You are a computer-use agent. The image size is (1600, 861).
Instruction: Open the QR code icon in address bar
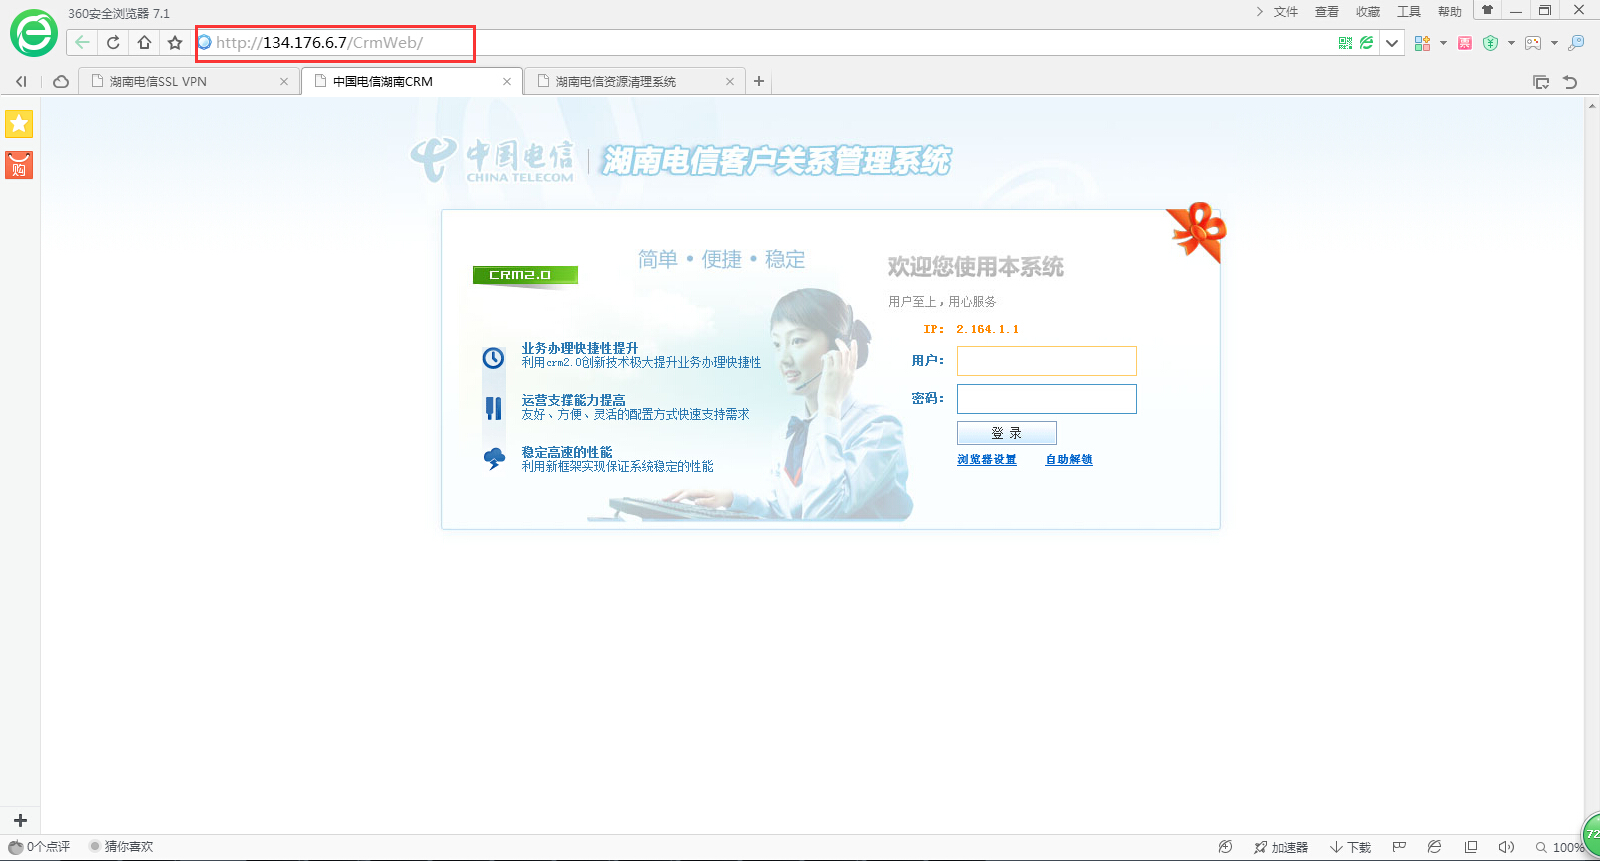point(1345,43)
